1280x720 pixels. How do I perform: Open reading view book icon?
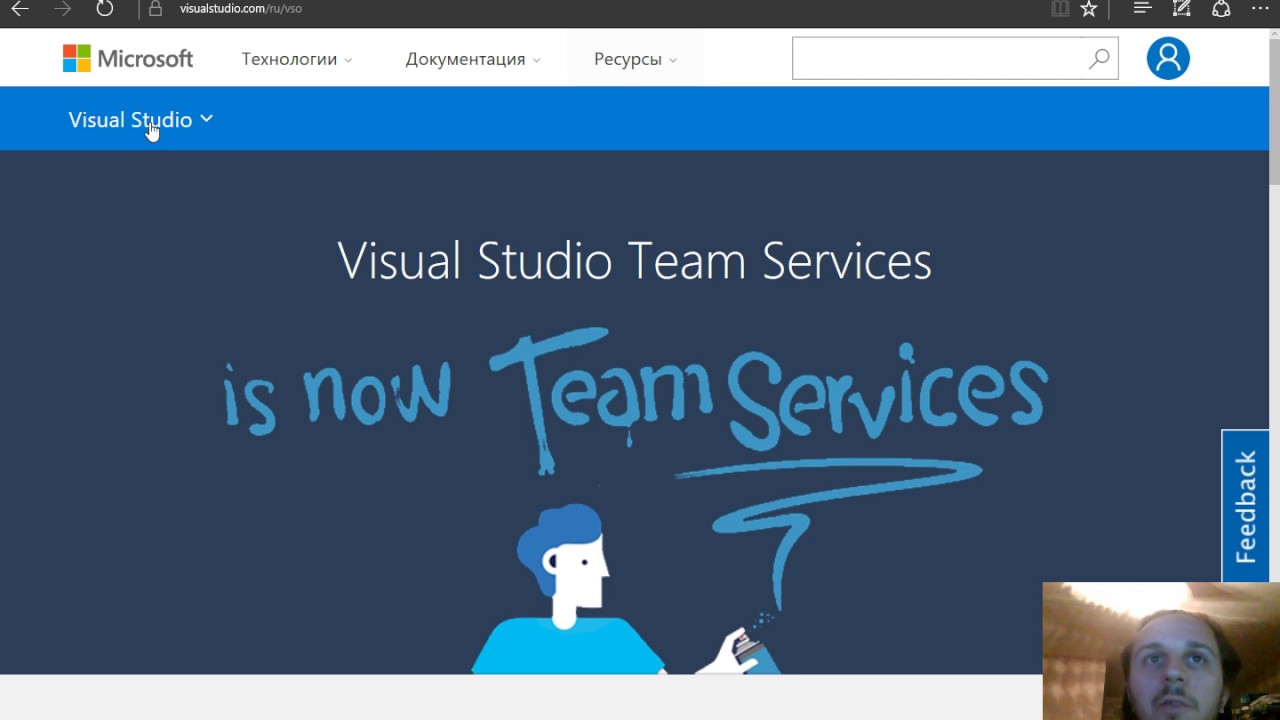(1060, 9)
